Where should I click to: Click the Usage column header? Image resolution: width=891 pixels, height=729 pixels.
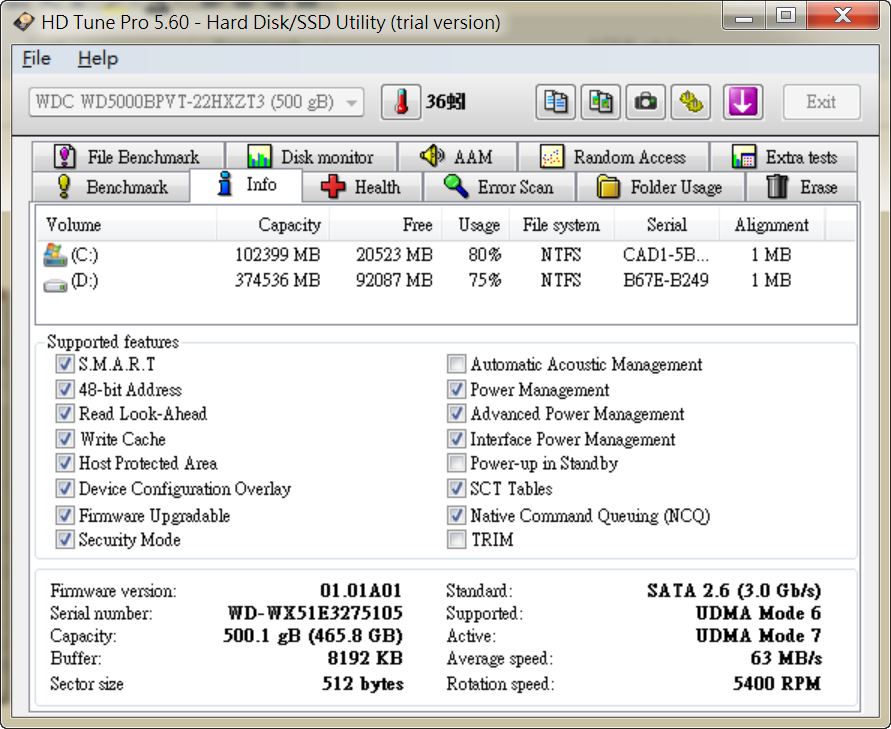click(475, 225)
